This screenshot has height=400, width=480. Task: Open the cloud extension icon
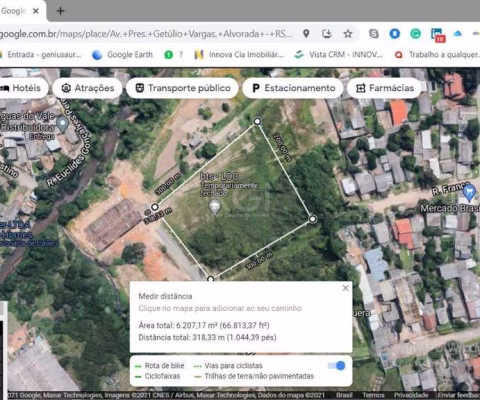pyautogui.click(x=458, y=34)
